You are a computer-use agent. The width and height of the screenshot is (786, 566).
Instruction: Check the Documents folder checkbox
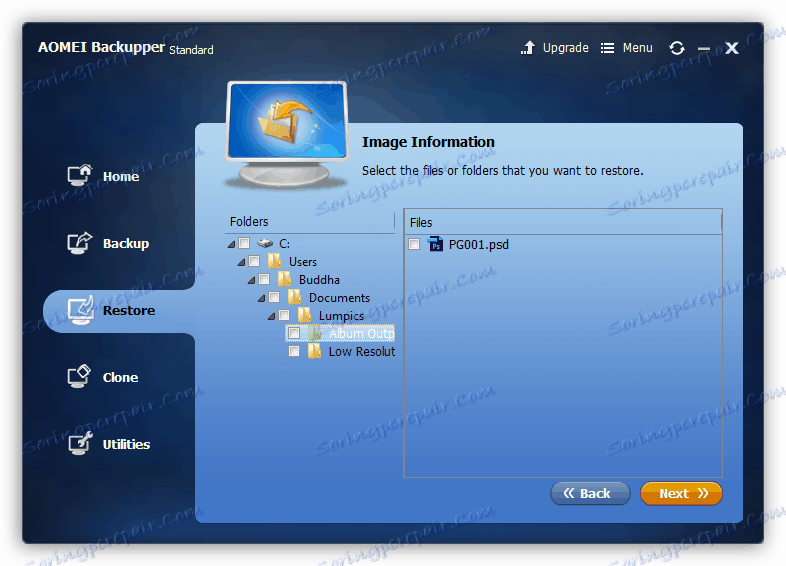tap(274, 297)
